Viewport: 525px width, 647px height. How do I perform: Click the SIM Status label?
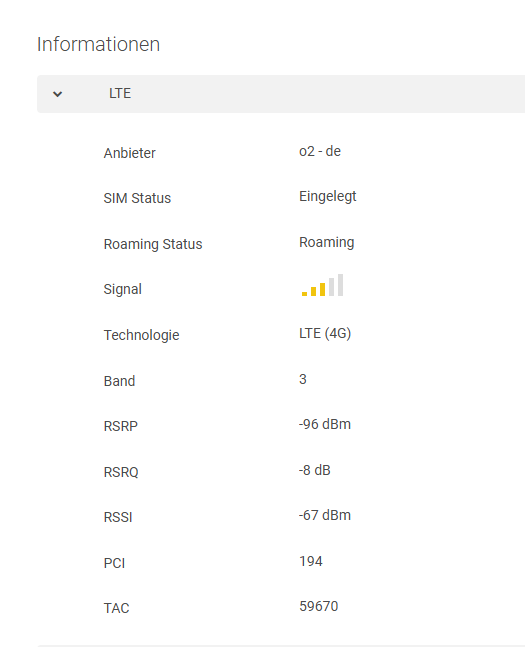(x=137, y=198)
